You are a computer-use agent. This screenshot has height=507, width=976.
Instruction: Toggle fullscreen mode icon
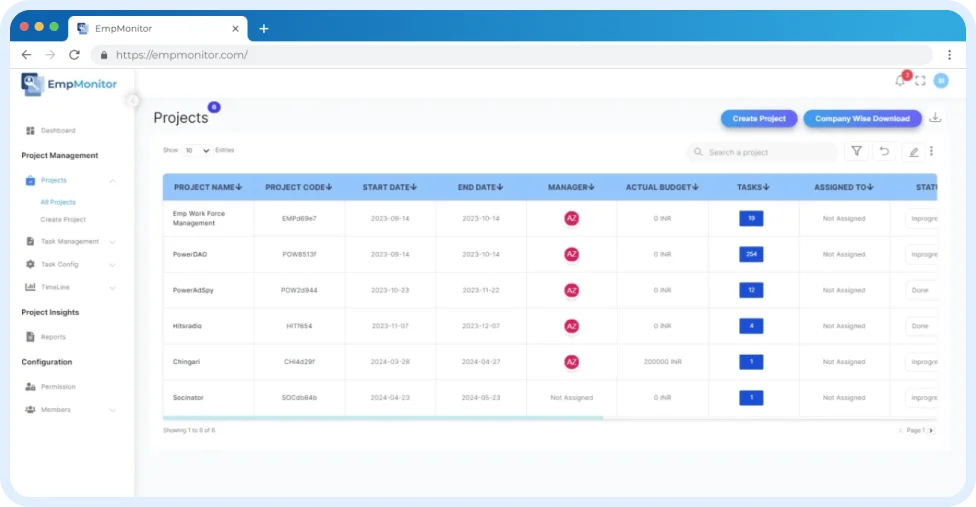click(x=920, y=81)
